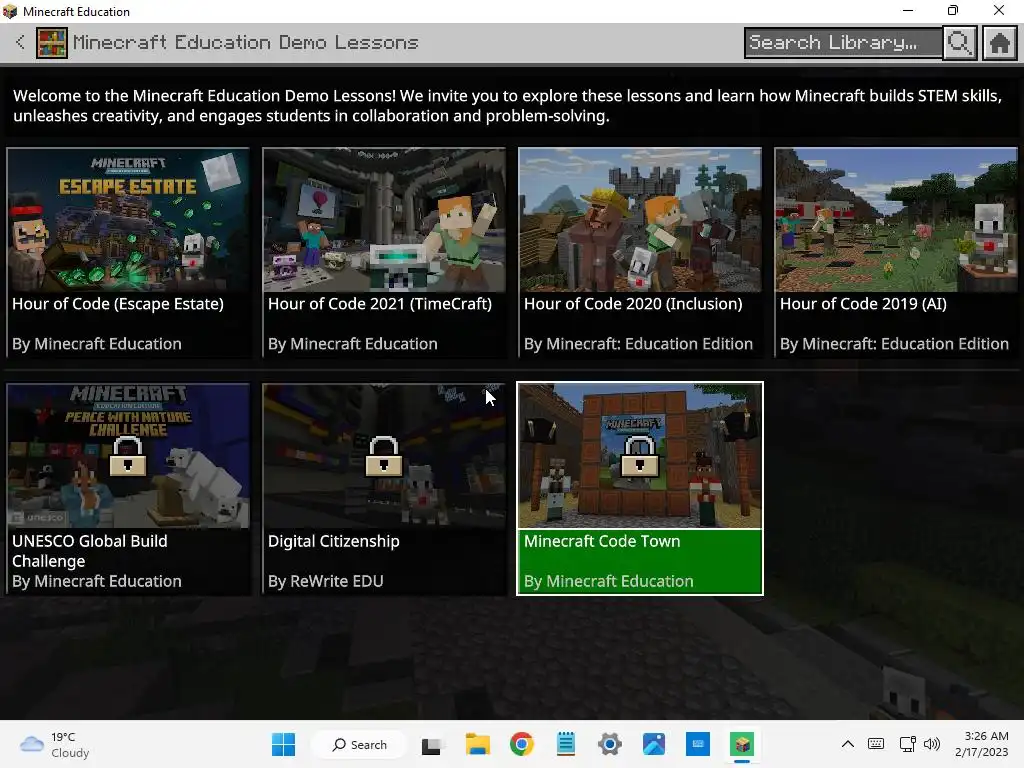The image size is (1024, 768).
Task: Click the back arrow in the header
Action: click(x=20, y=42)
